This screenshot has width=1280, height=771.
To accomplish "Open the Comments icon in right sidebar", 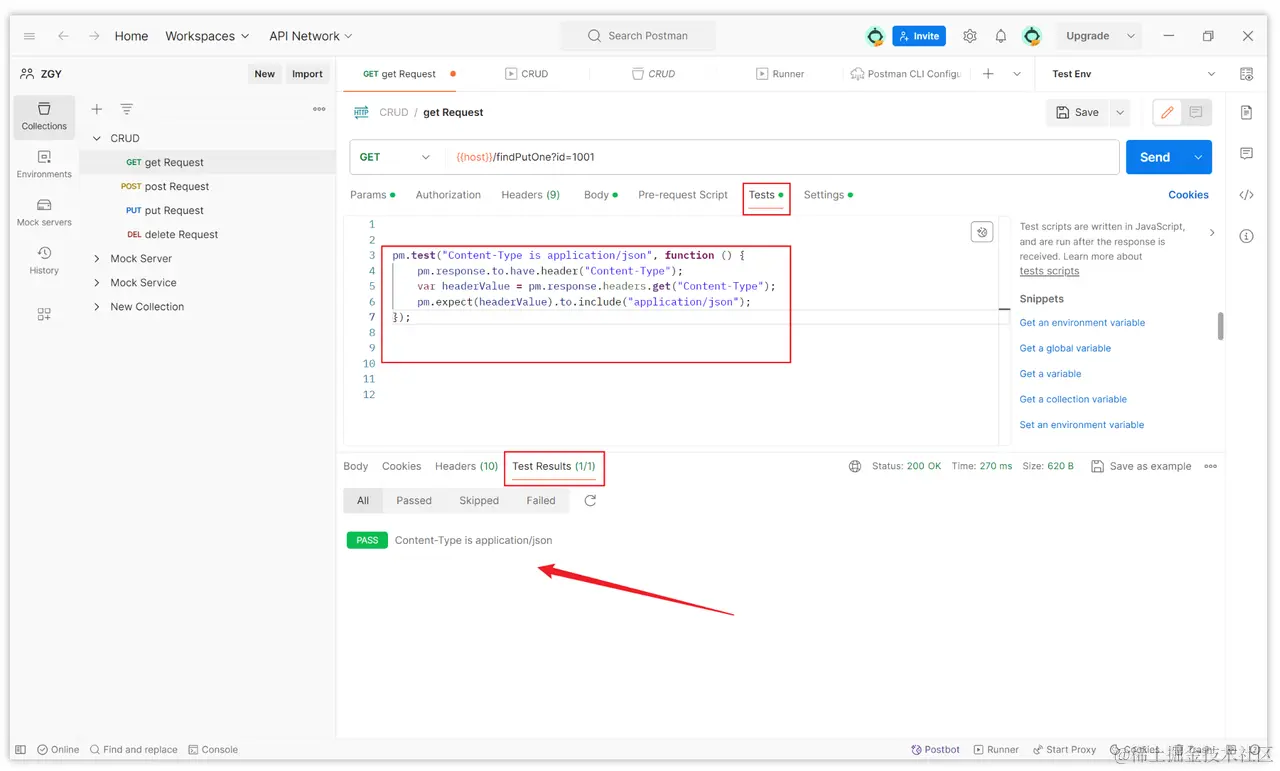I will (x=1246, y=154).
